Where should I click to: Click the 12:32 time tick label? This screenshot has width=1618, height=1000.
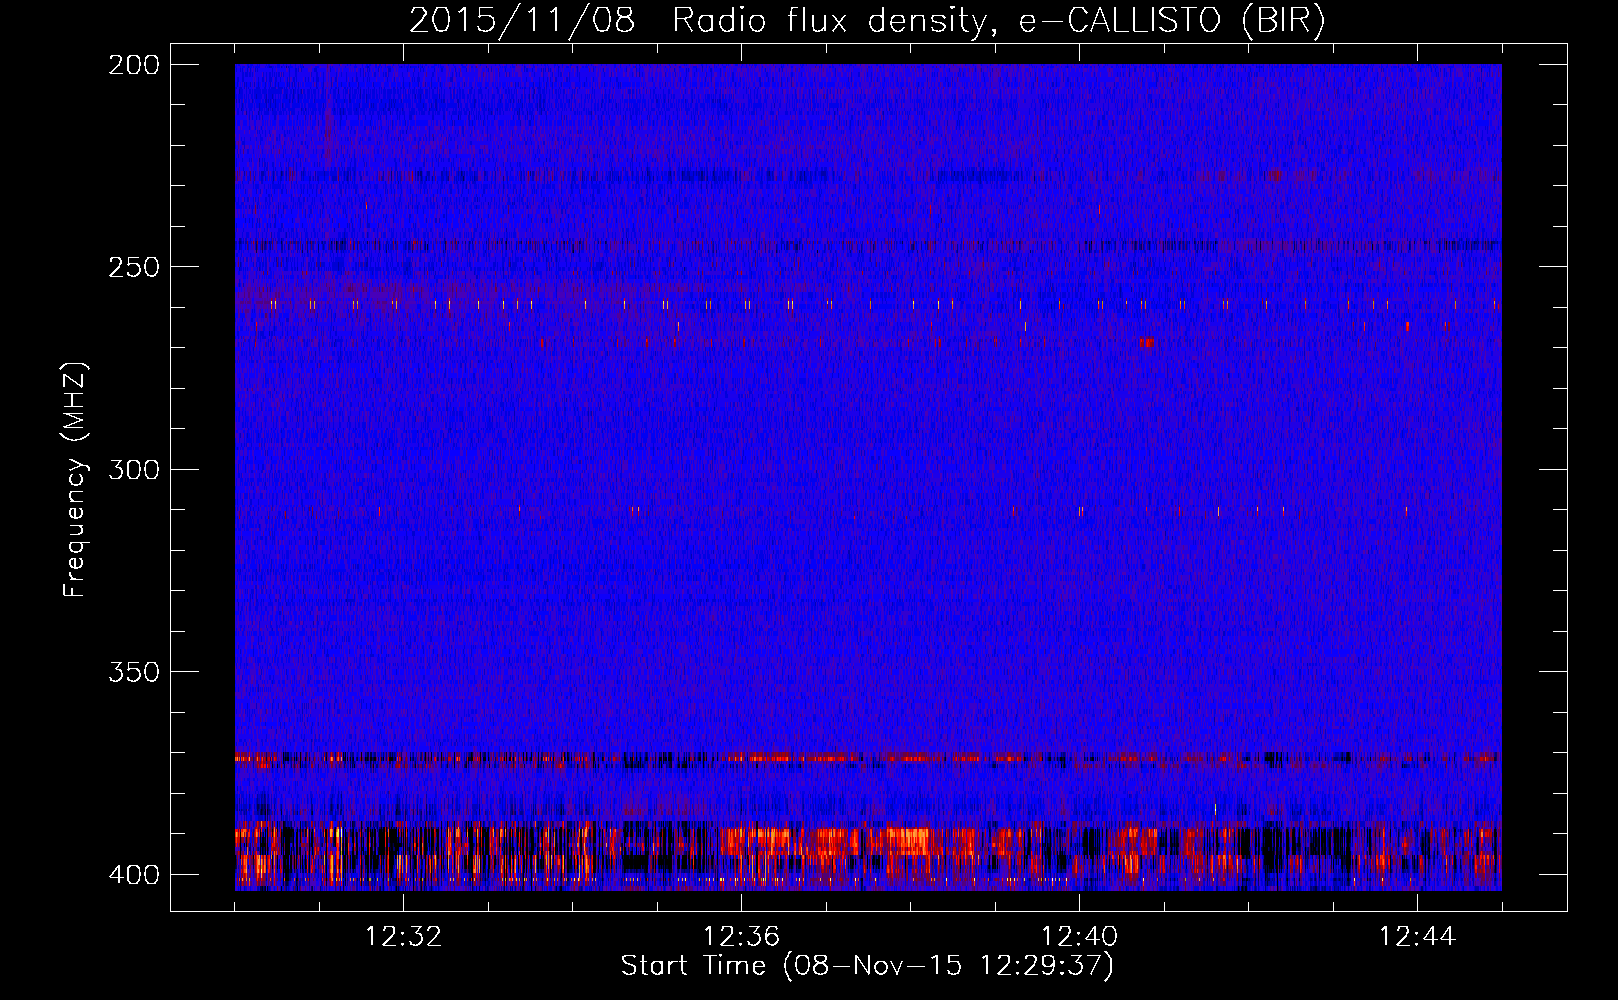coord(403,937)
